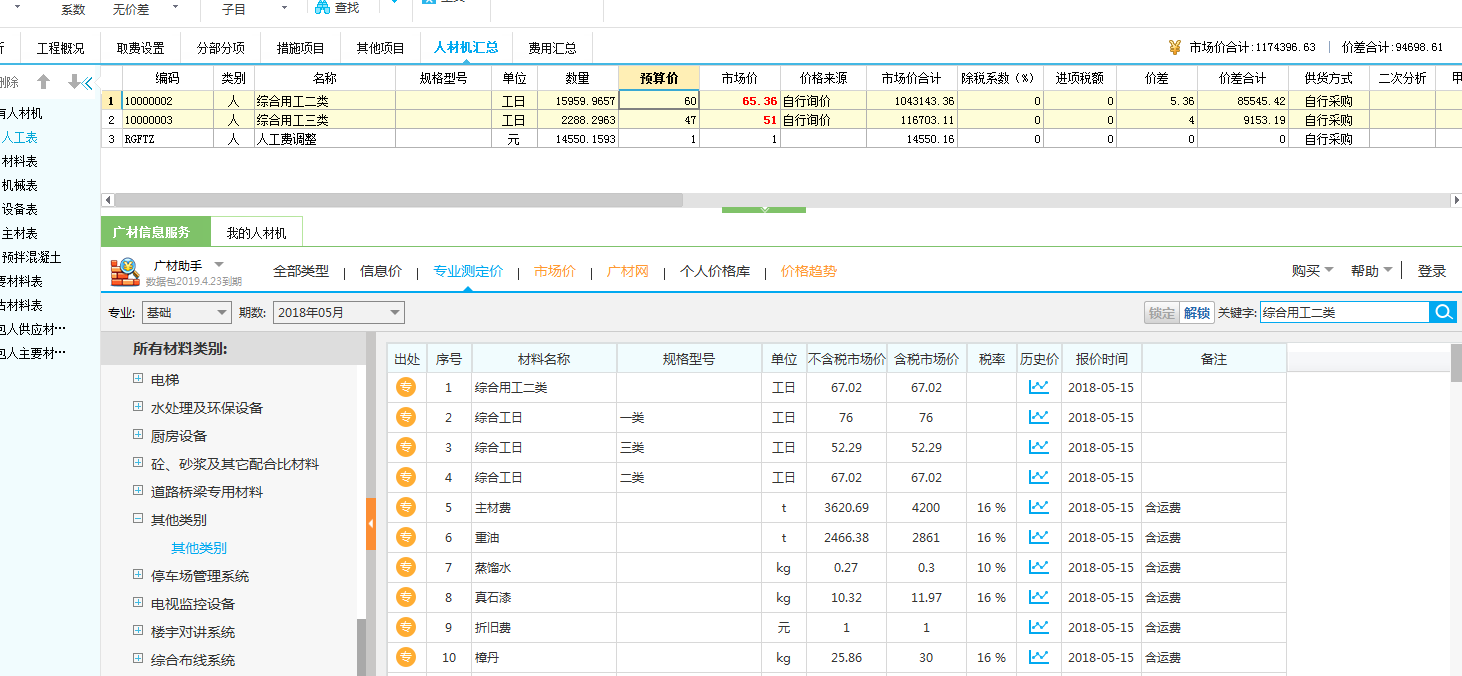Open the 广材网 link
The width and height of the screenshot is (1462, 676).
tap(628, 271)
